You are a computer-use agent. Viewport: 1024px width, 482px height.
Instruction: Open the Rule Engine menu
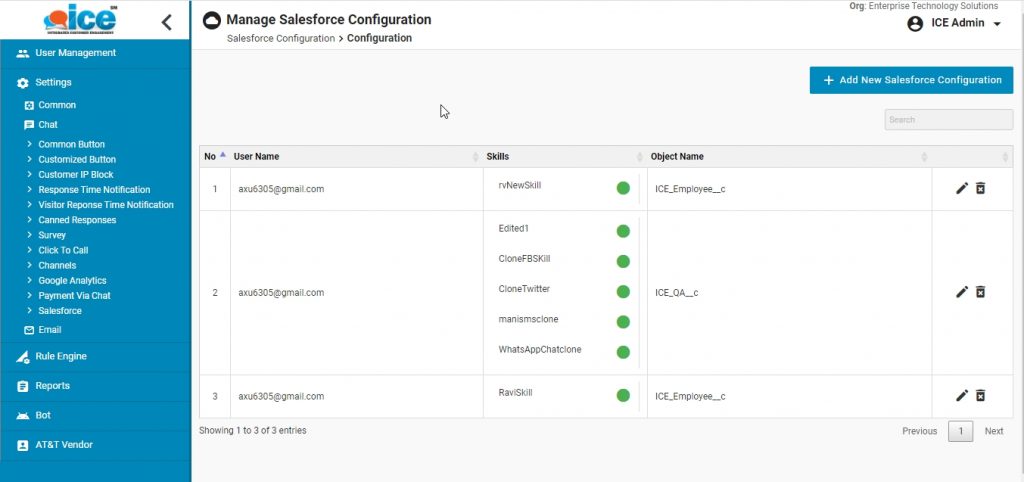pyautogui.click(x=61, y=356)
